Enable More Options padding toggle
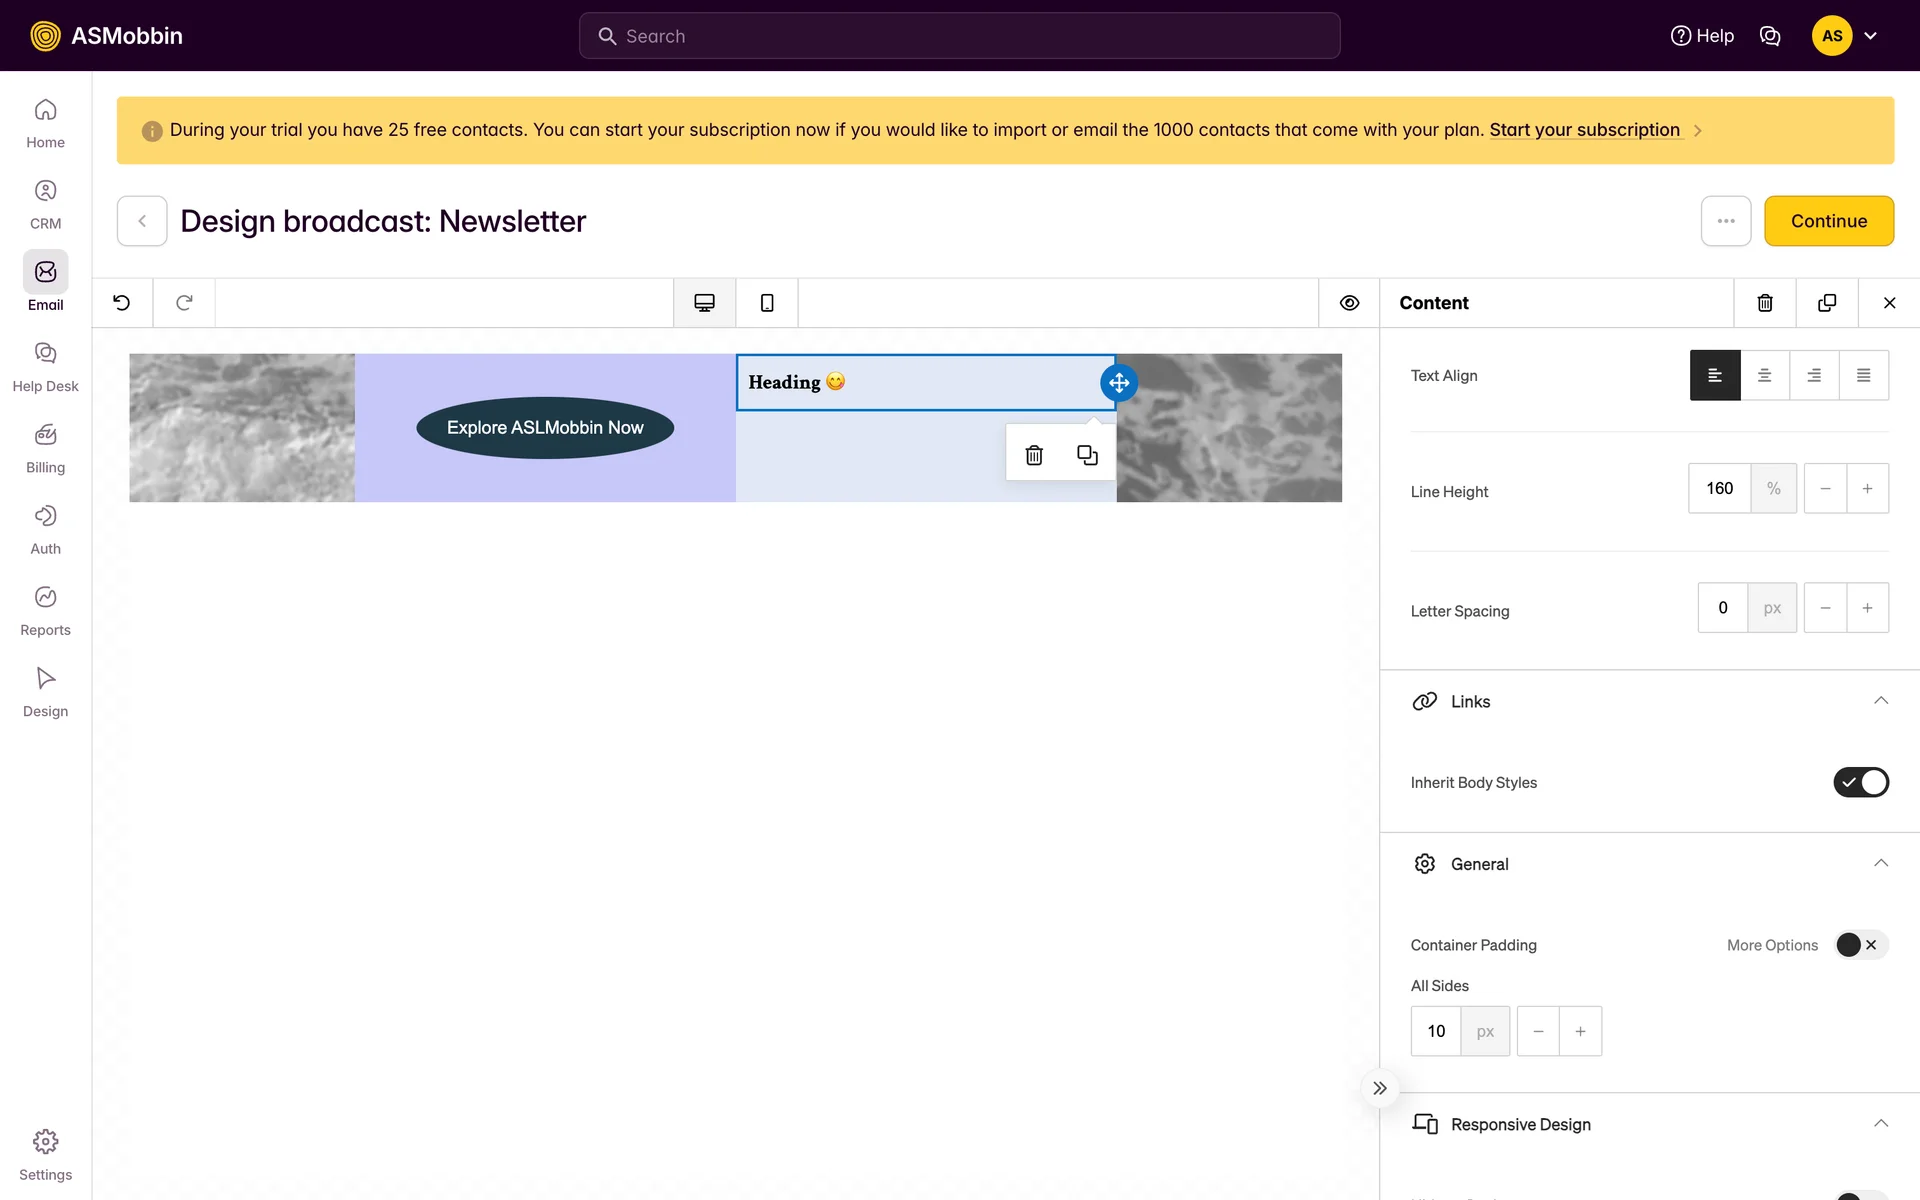 pos(1860,945)
